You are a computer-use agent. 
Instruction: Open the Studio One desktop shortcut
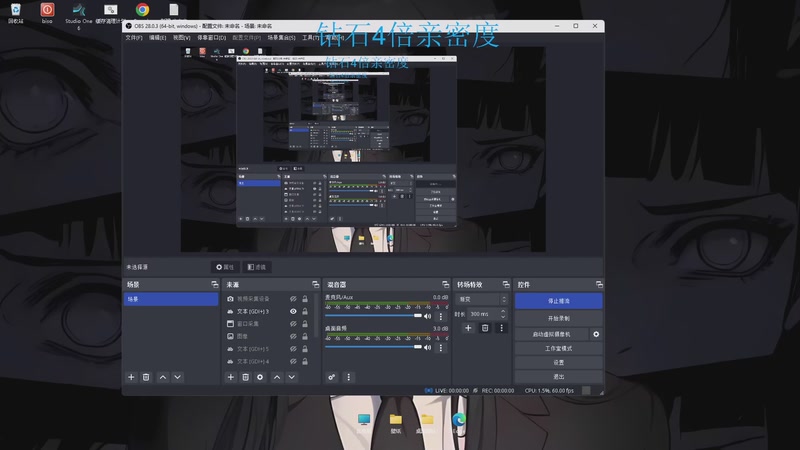click(79, 14)
